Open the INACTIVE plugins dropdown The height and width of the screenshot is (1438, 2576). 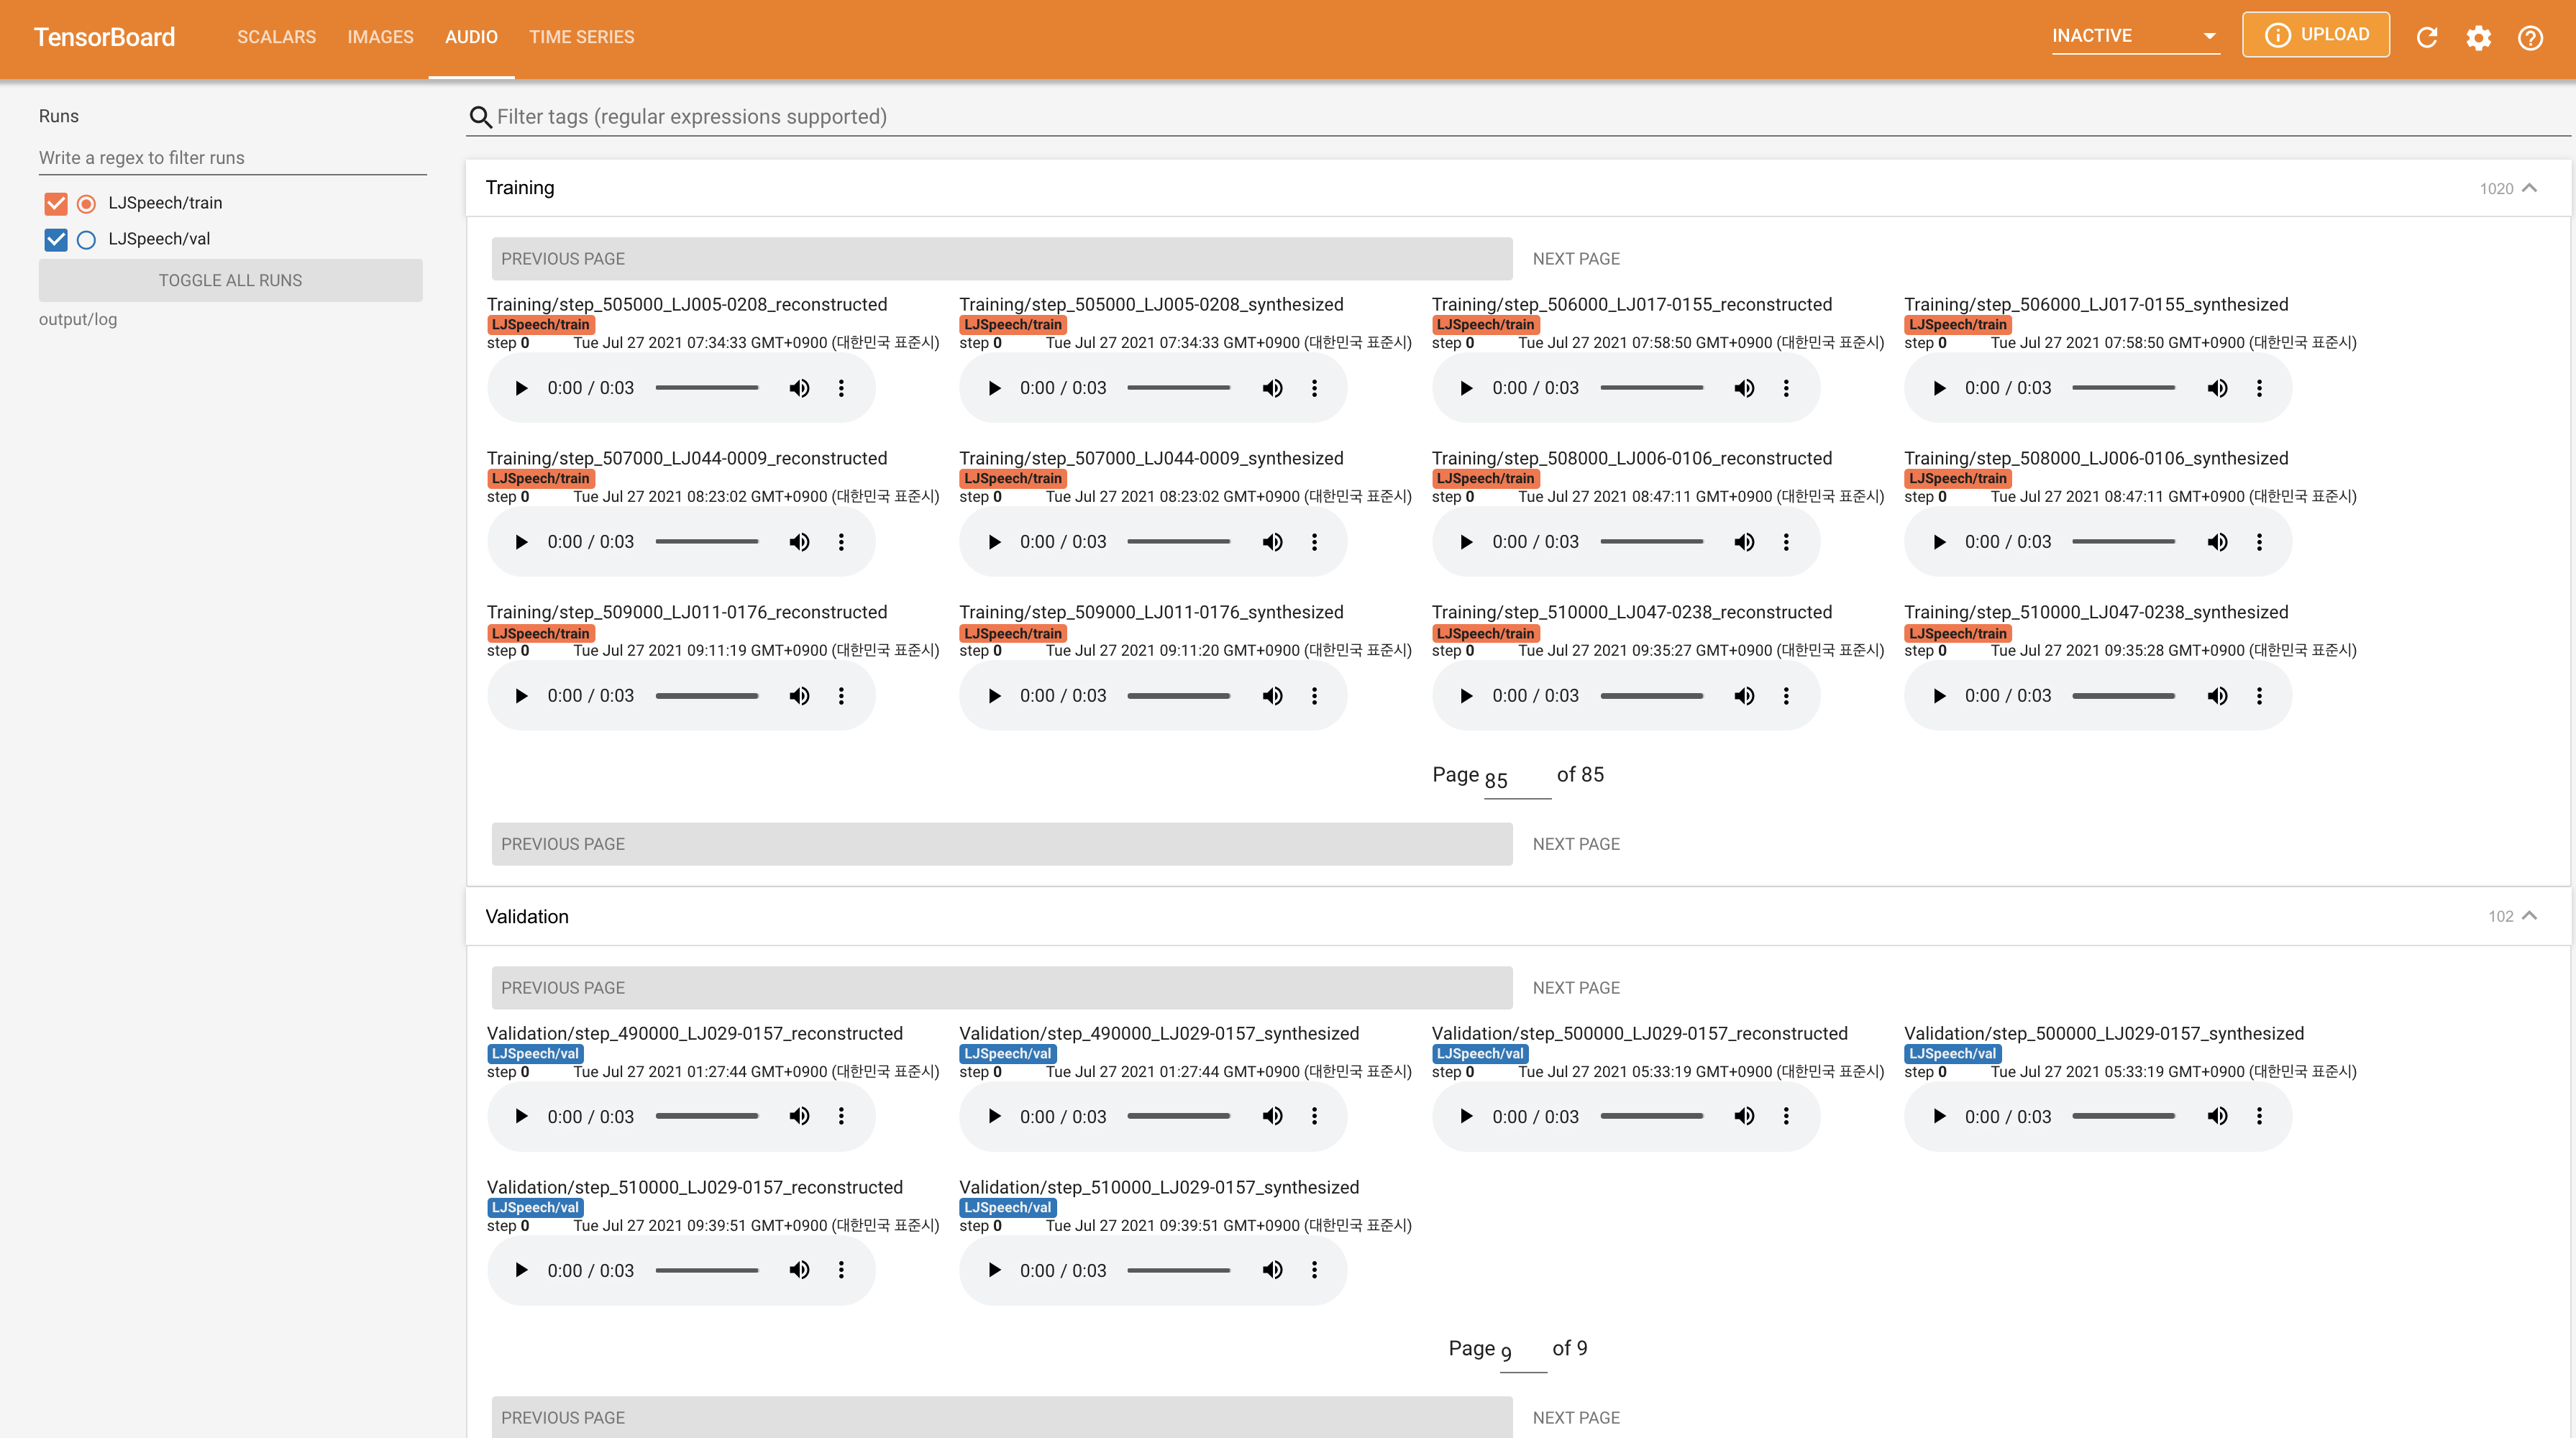pos(2134,36)
